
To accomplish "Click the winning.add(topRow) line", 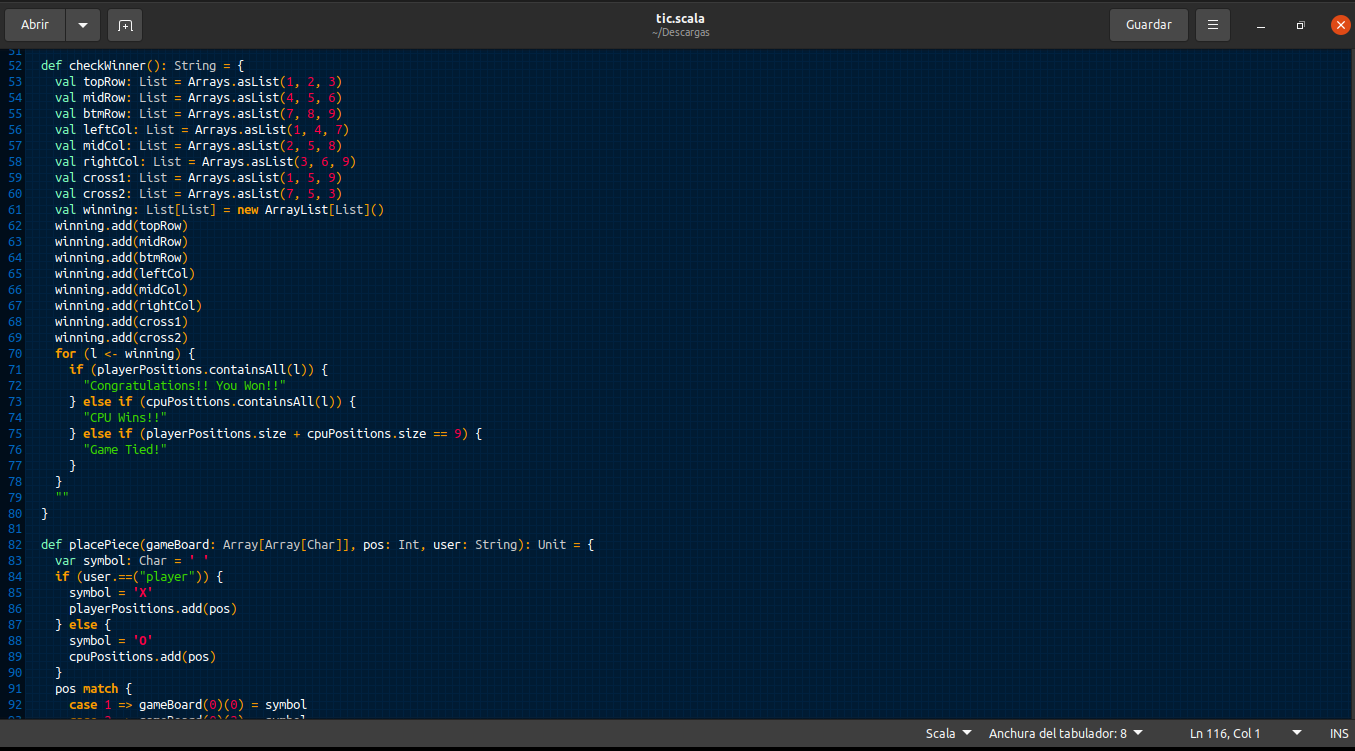I will (122, 226).
